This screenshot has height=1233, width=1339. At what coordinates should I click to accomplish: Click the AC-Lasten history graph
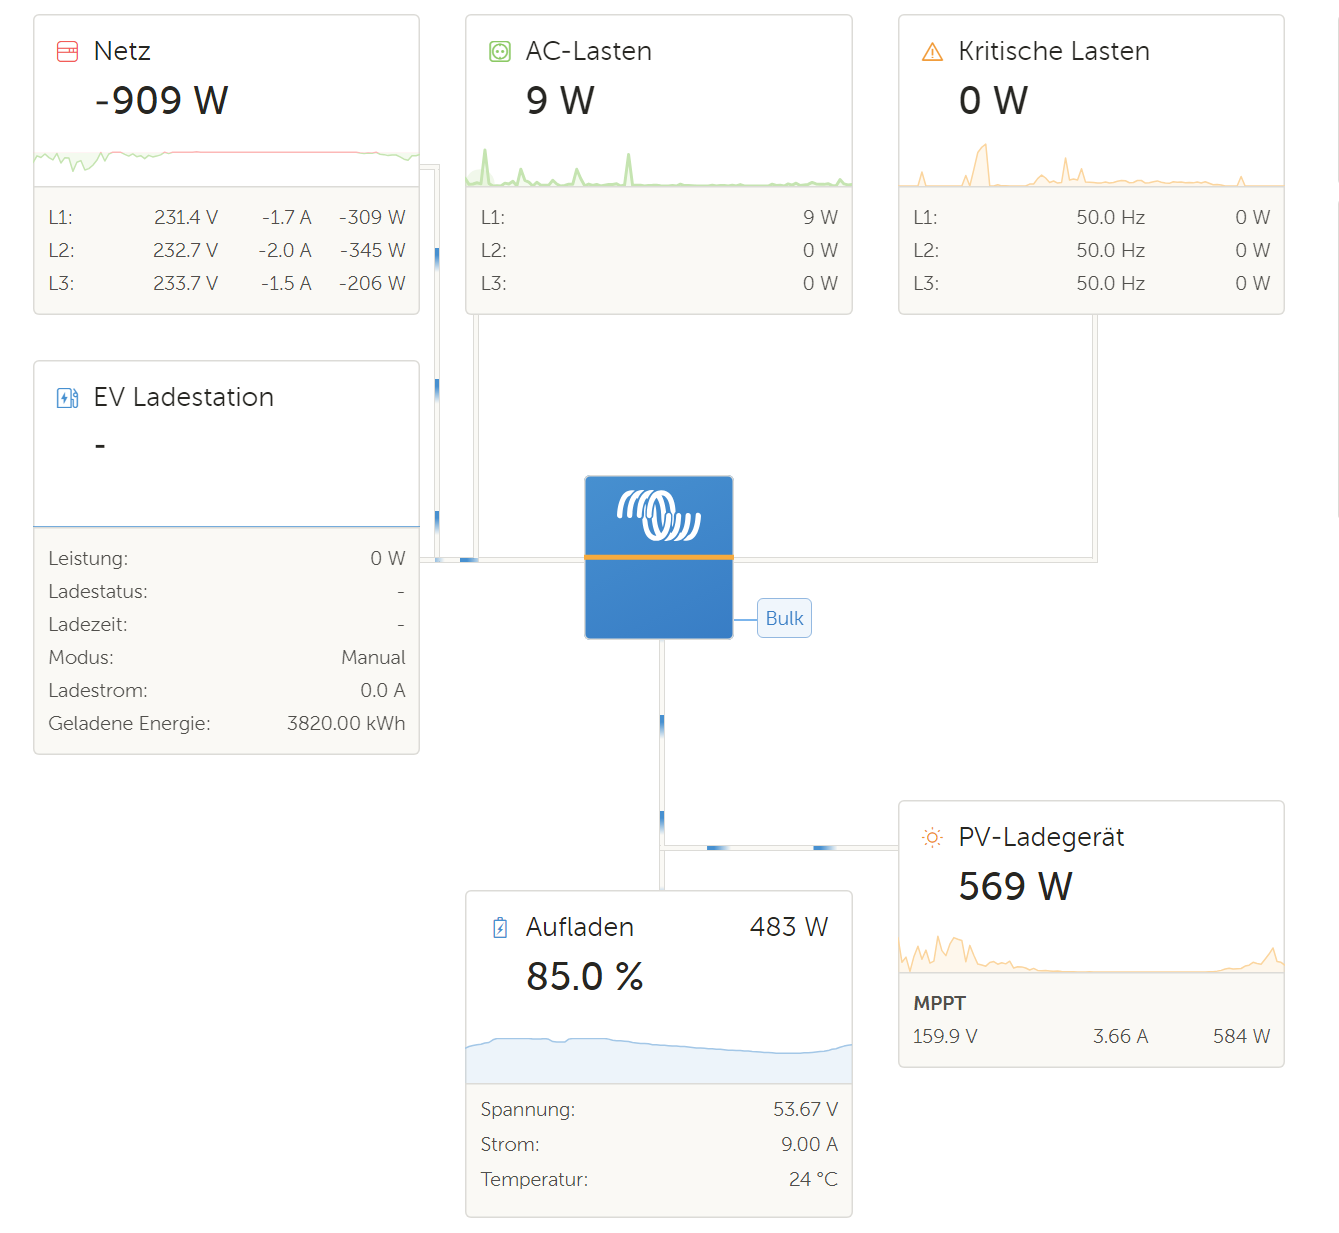click(659, 166)
